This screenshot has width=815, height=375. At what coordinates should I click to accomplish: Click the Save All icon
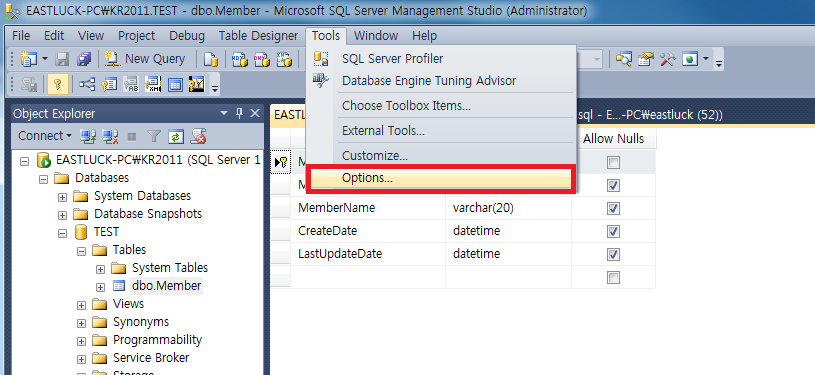pyautogui.click(x=84, y=59)
